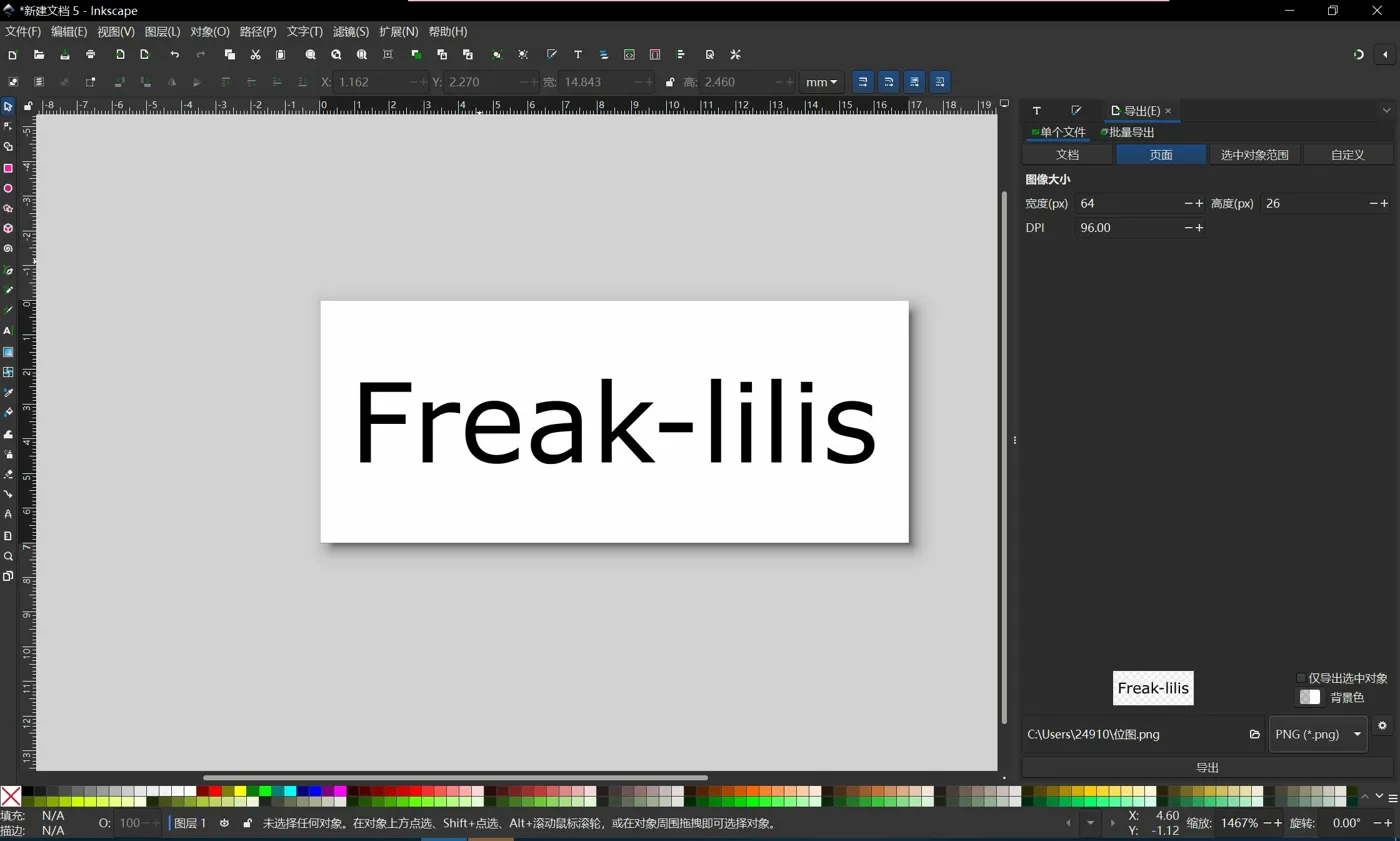Viewport: 1400px width, 841px height.
Task: Open PNG file format dropdown
Action: [x=1318, y=734]
